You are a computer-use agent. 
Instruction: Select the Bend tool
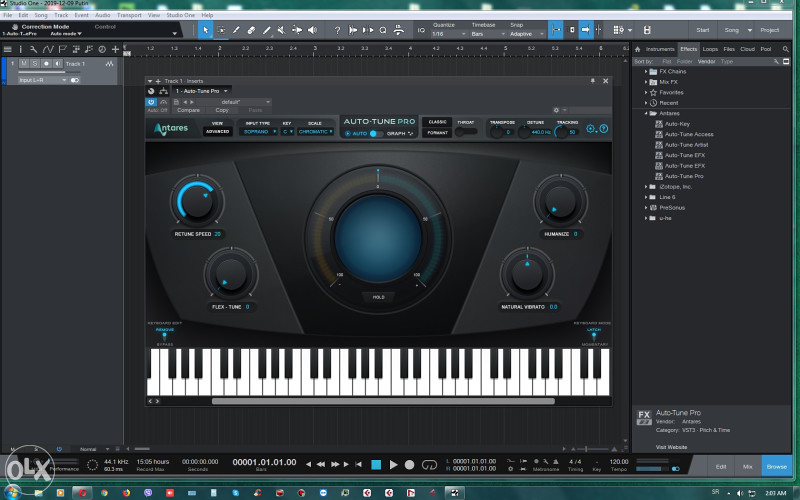[297, 30]
